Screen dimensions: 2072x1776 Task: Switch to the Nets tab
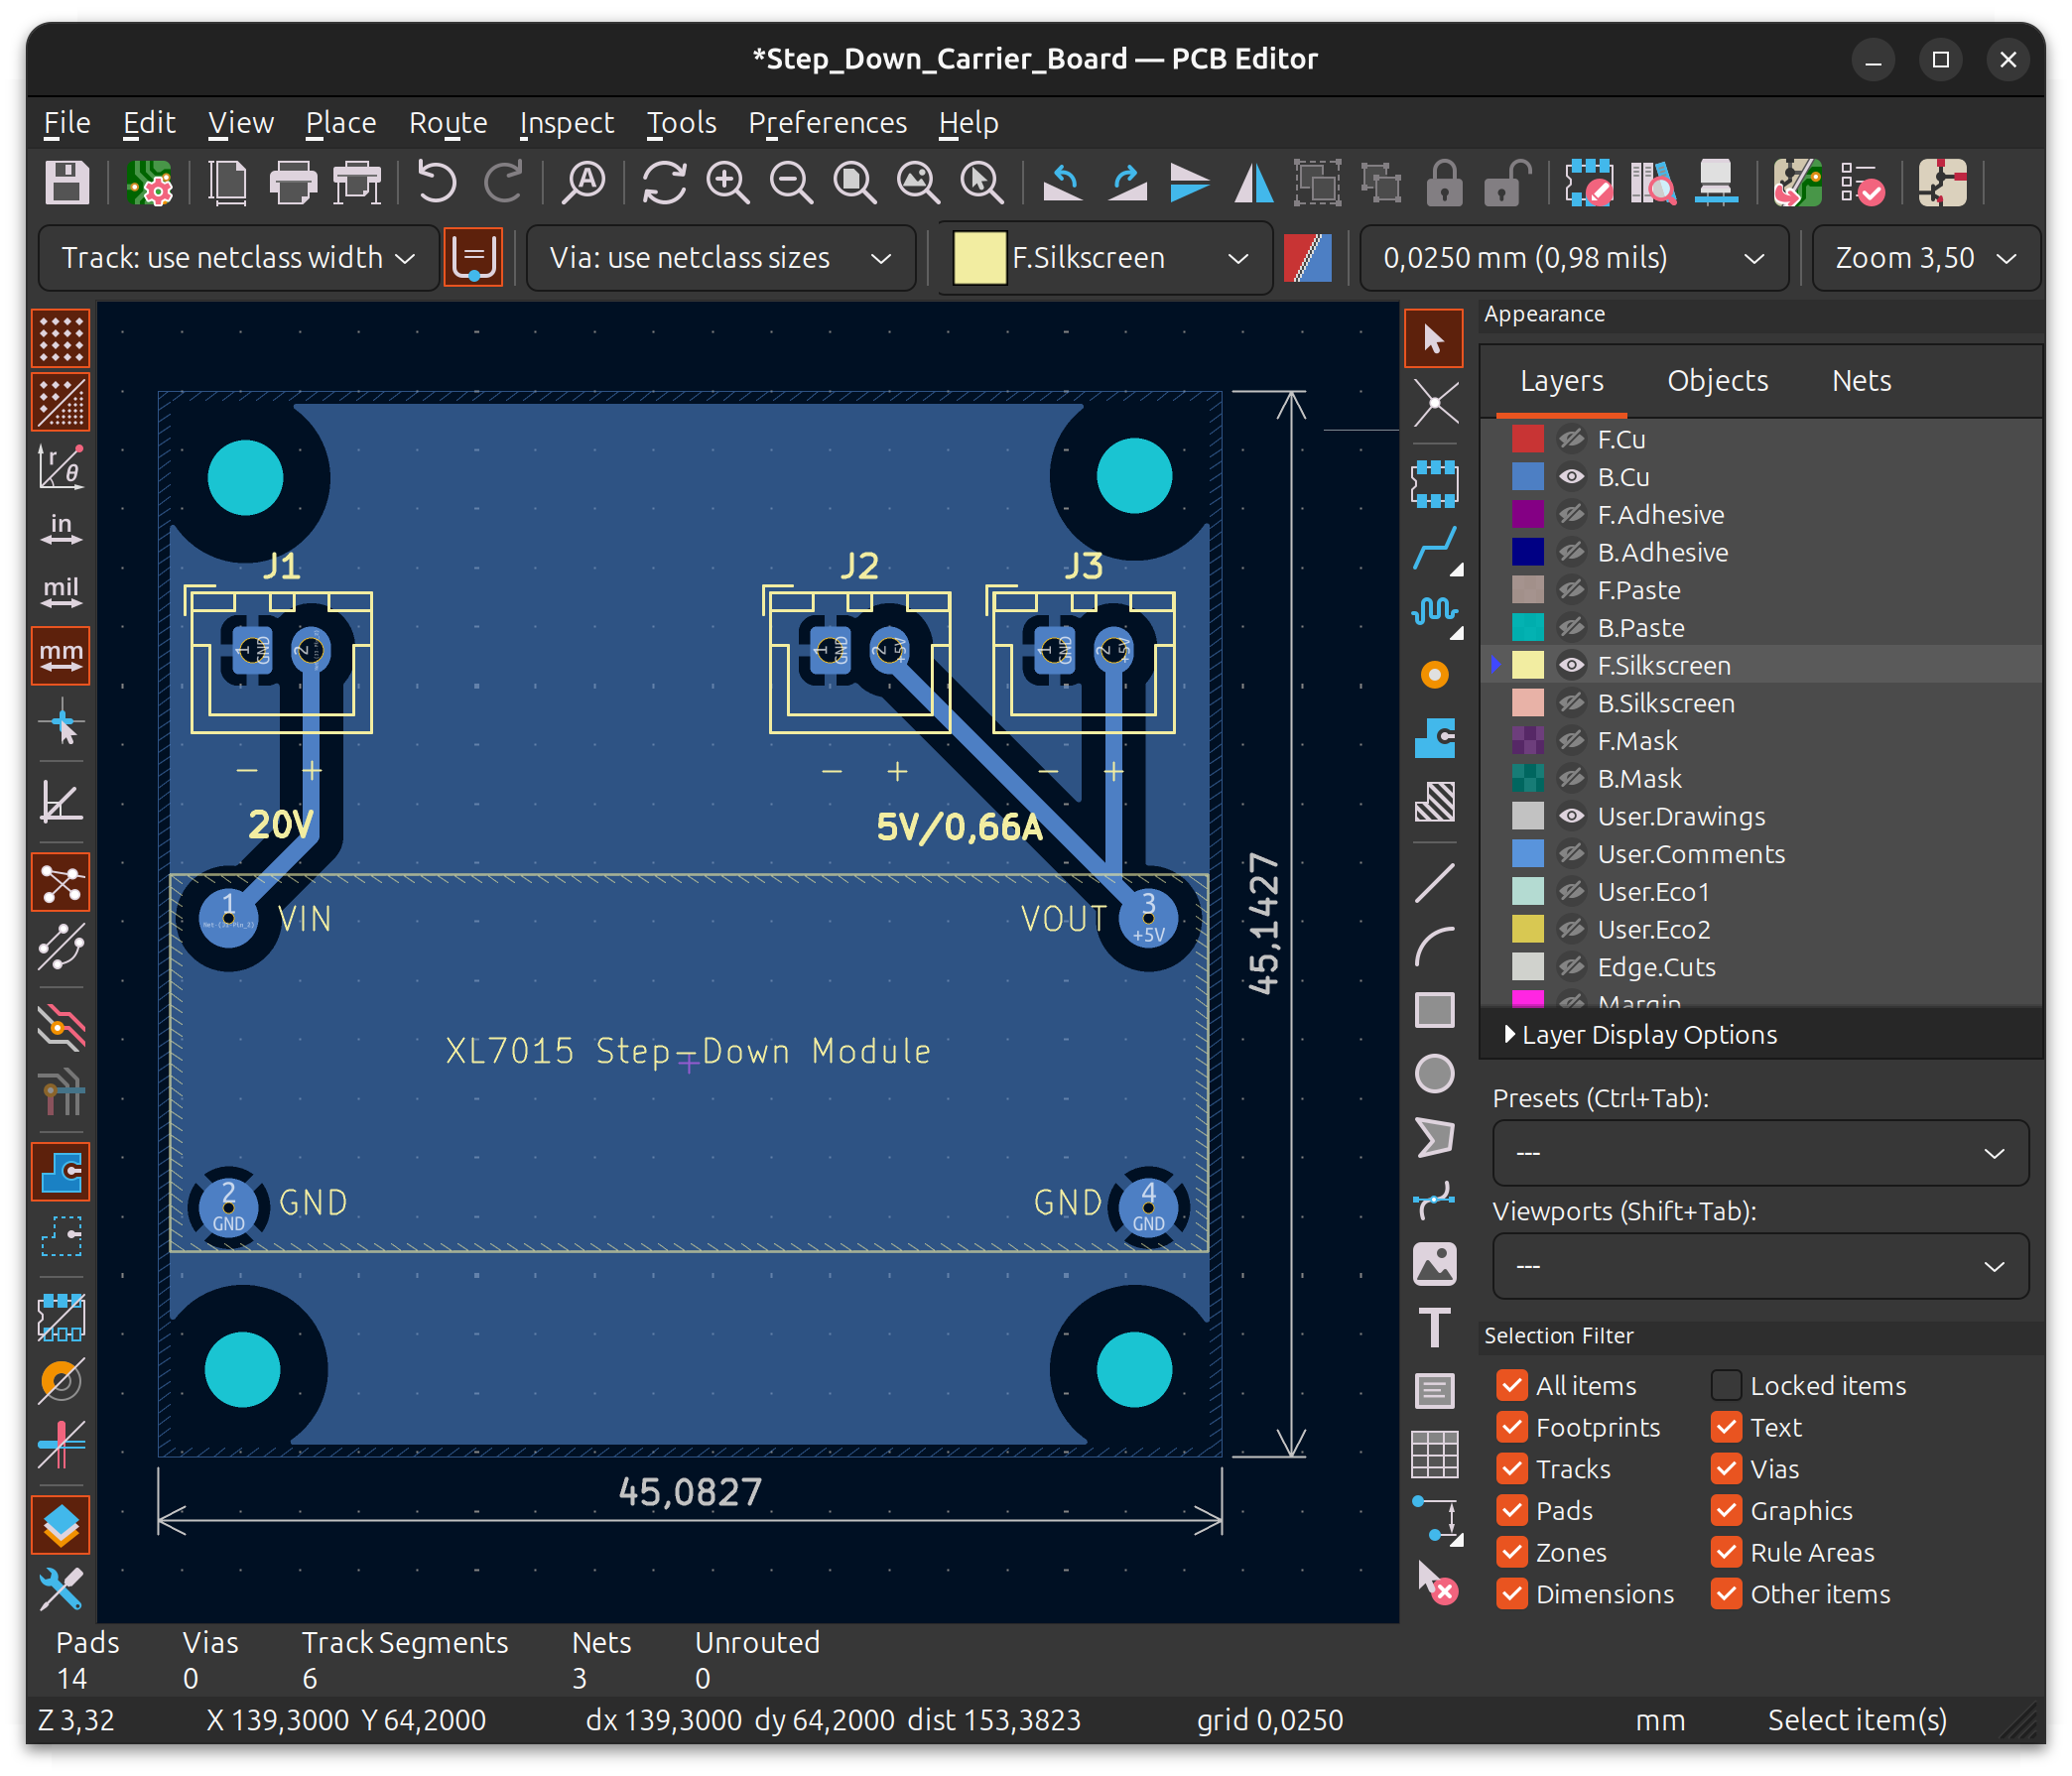tap(1861, 380)
